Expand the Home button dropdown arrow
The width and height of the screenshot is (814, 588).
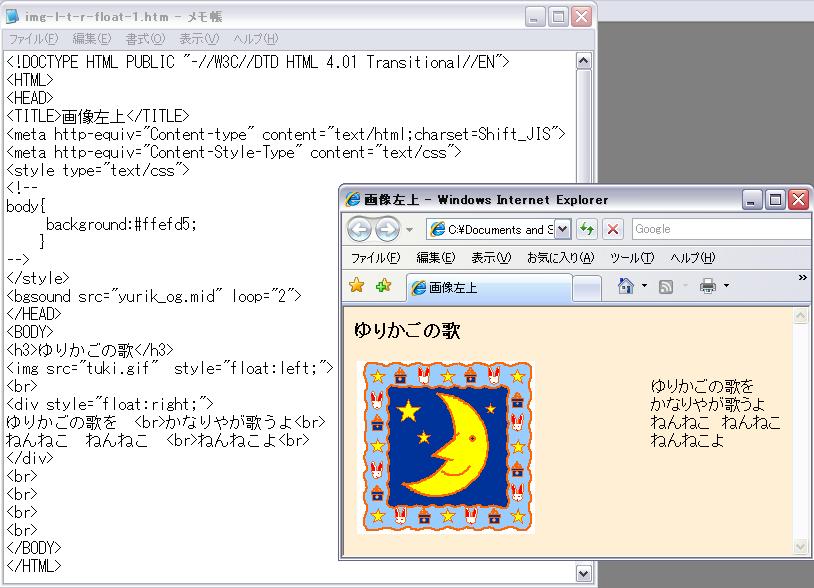pyautogui.click(x=644, y=285)
